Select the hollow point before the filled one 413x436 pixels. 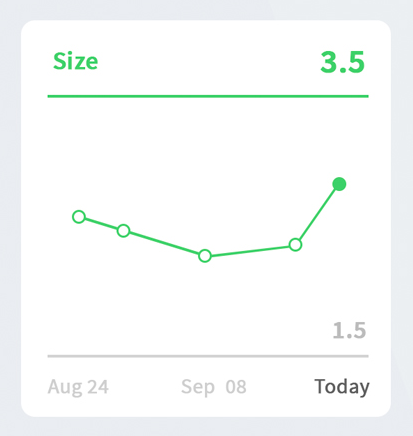[x=295, y=245]
